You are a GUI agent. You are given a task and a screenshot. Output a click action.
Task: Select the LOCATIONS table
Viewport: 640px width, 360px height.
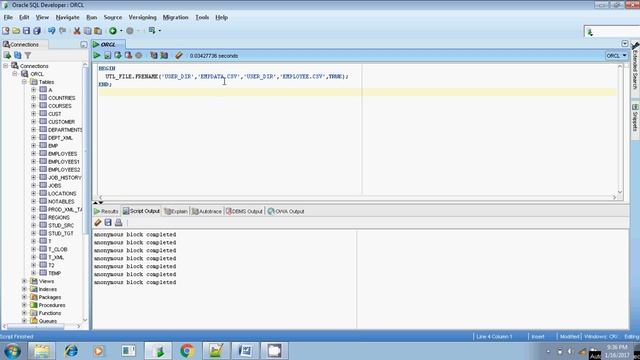[62, 193]
